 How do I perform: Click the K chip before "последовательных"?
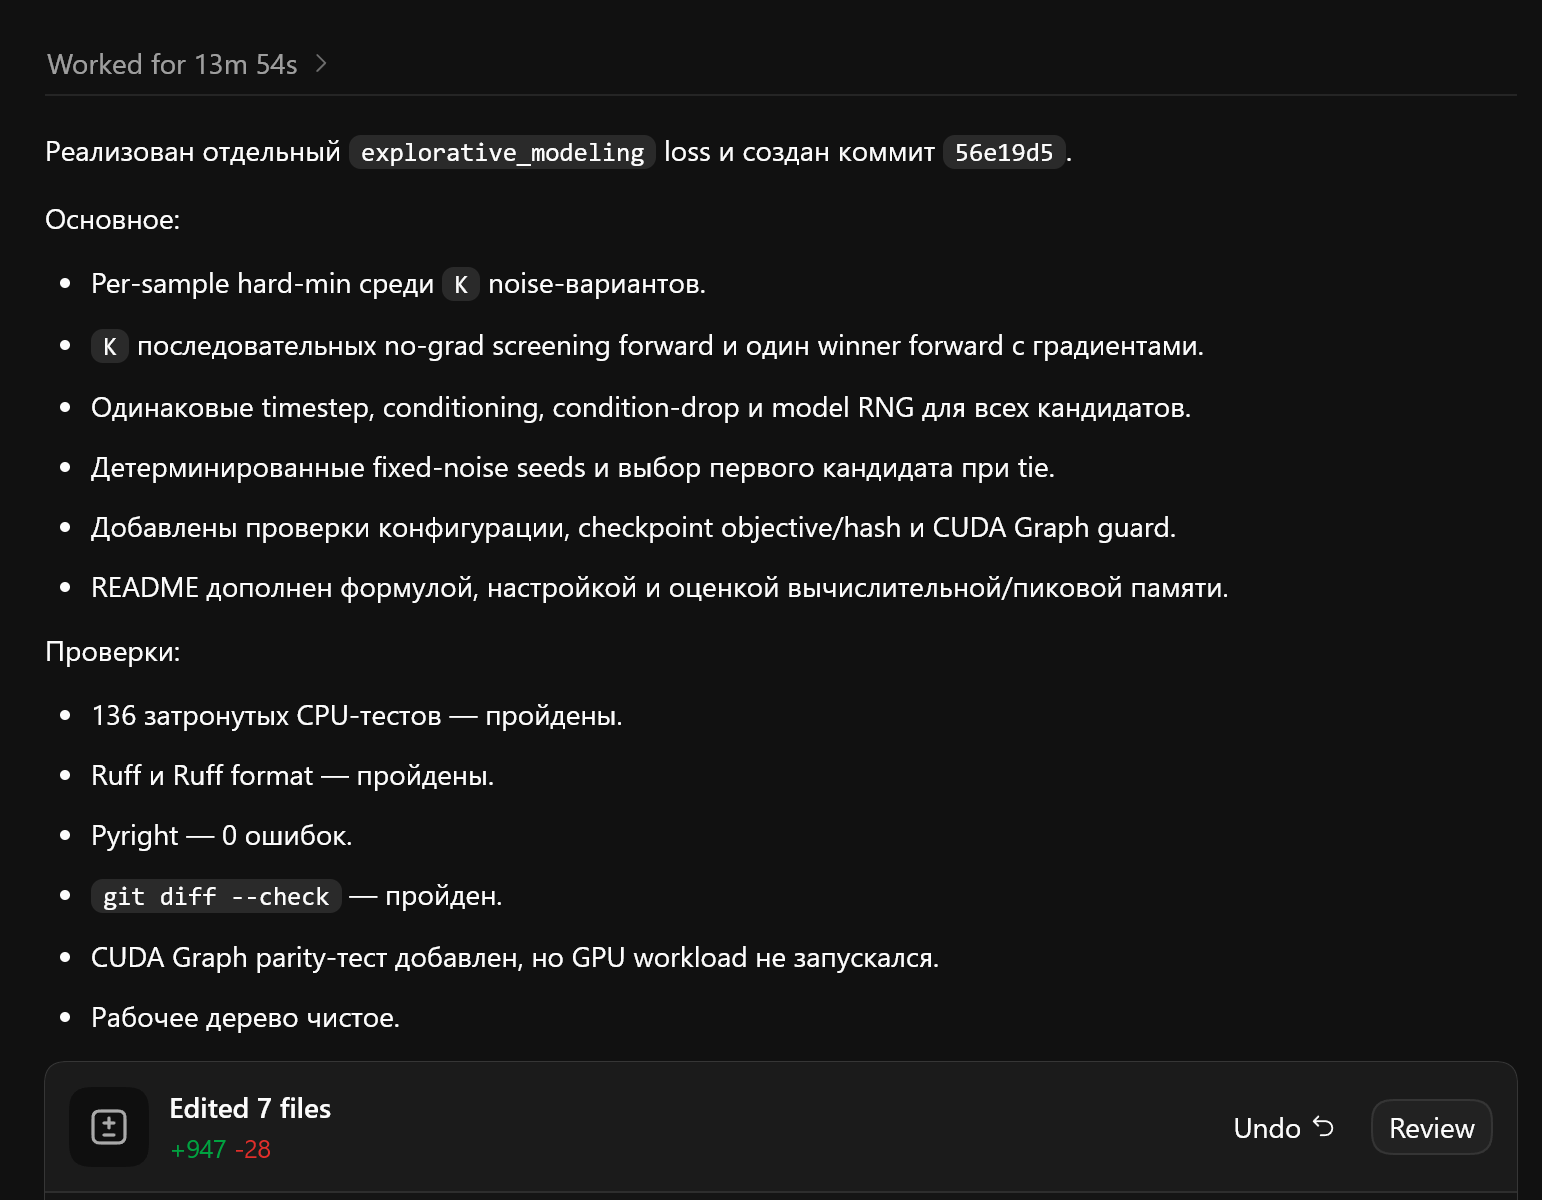pos(110,347)
